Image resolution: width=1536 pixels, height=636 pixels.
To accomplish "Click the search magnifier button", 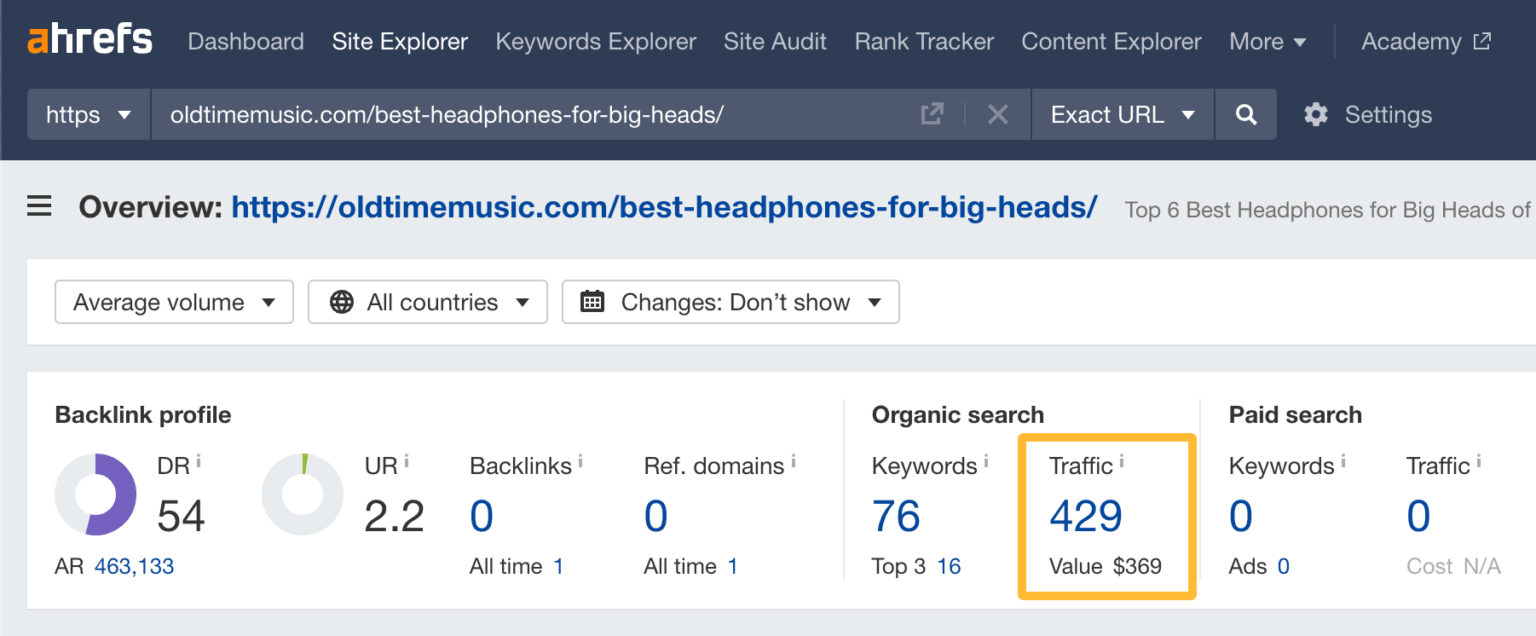I will tap(1245, 115).
